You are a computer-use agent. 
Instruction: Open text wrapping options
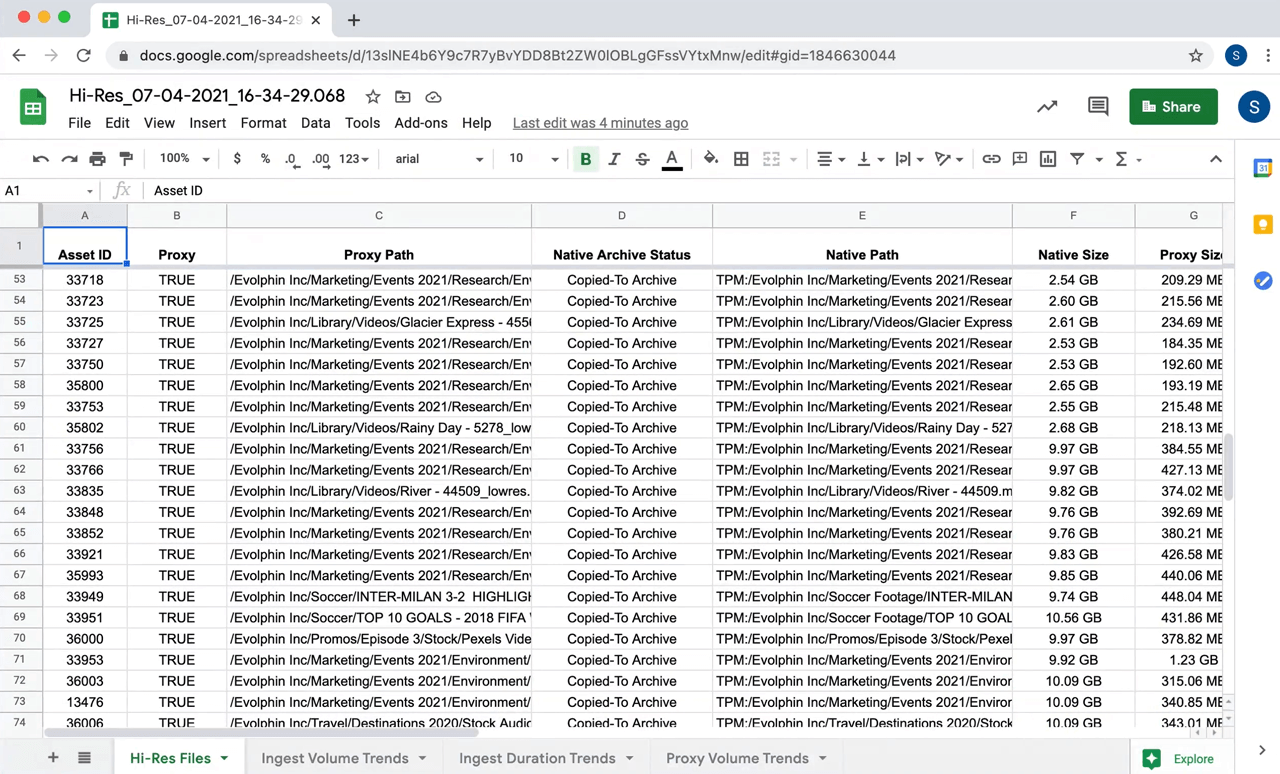[909, 159]
